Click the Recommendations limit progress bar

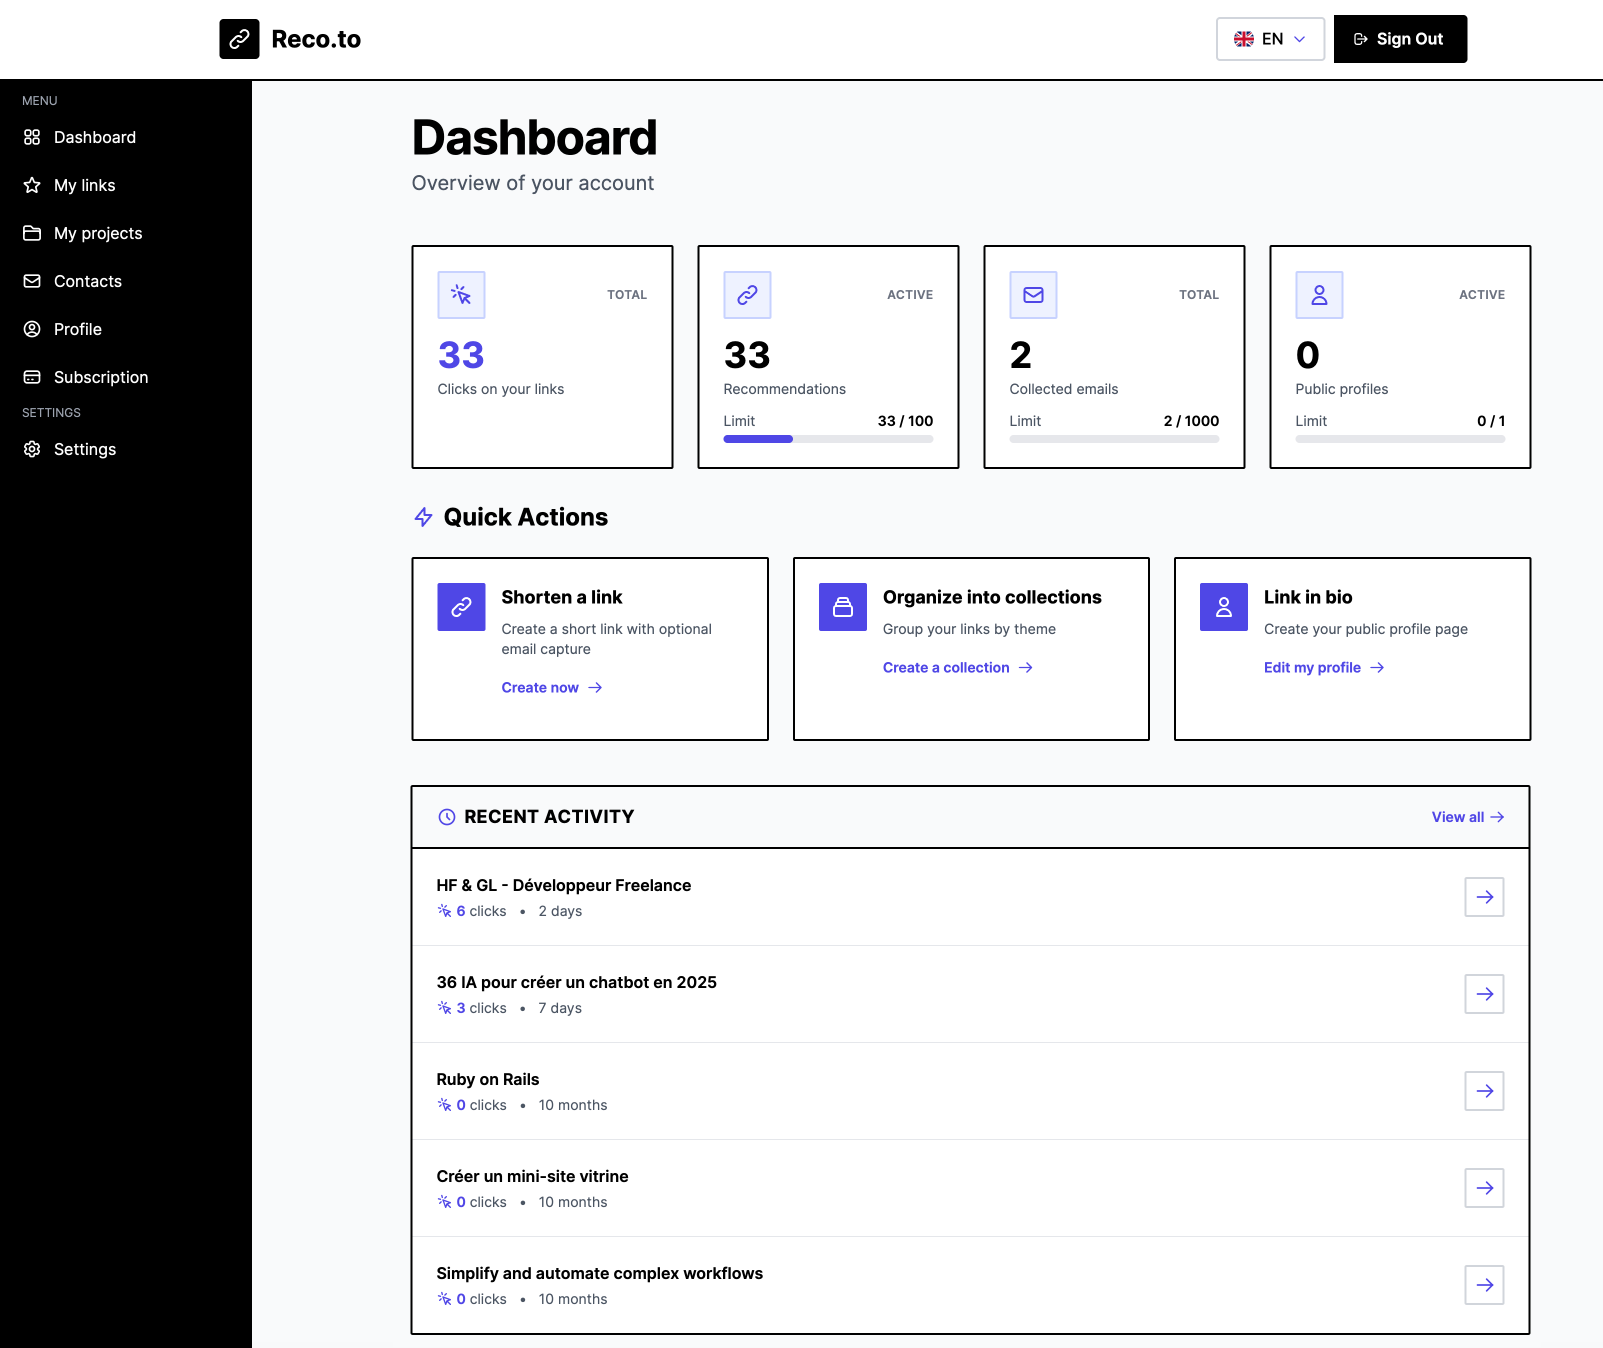point(828,439)
